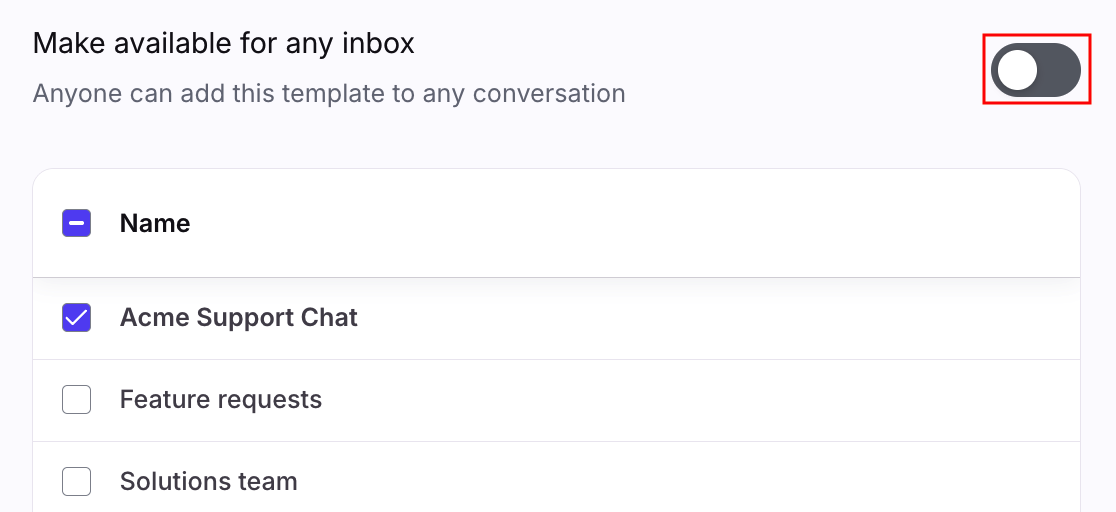Check the Feature requests checkbox
1116x512 pixels.
77,400
